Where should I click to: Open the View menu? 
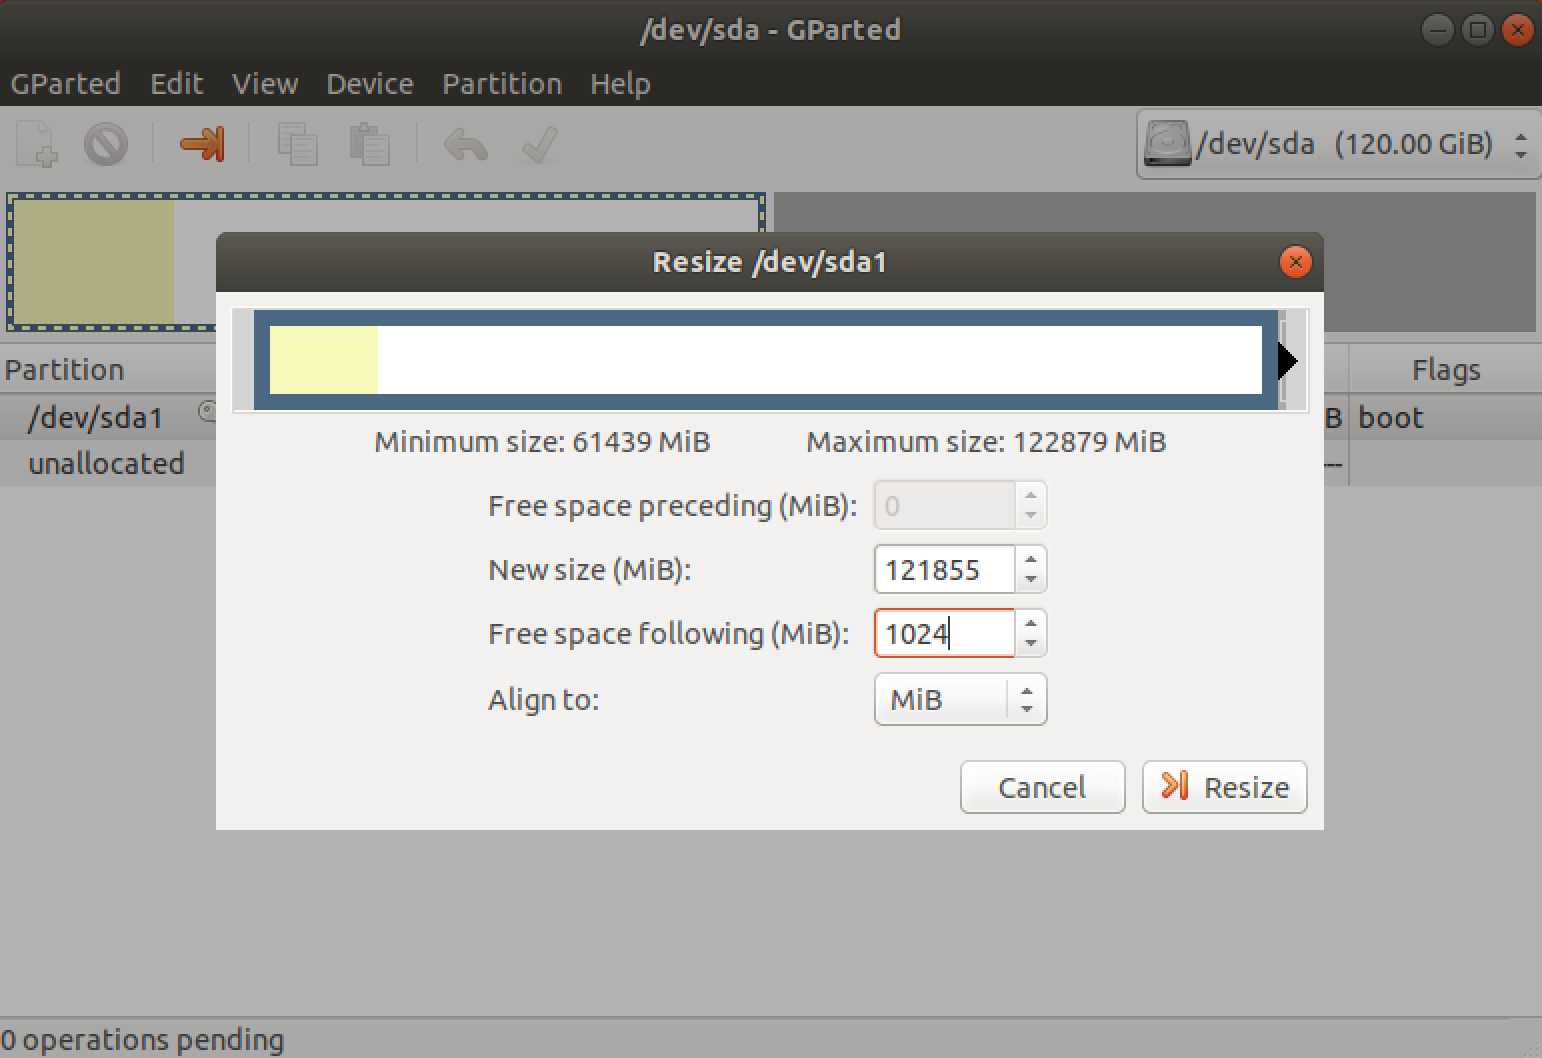click(265, 83)
